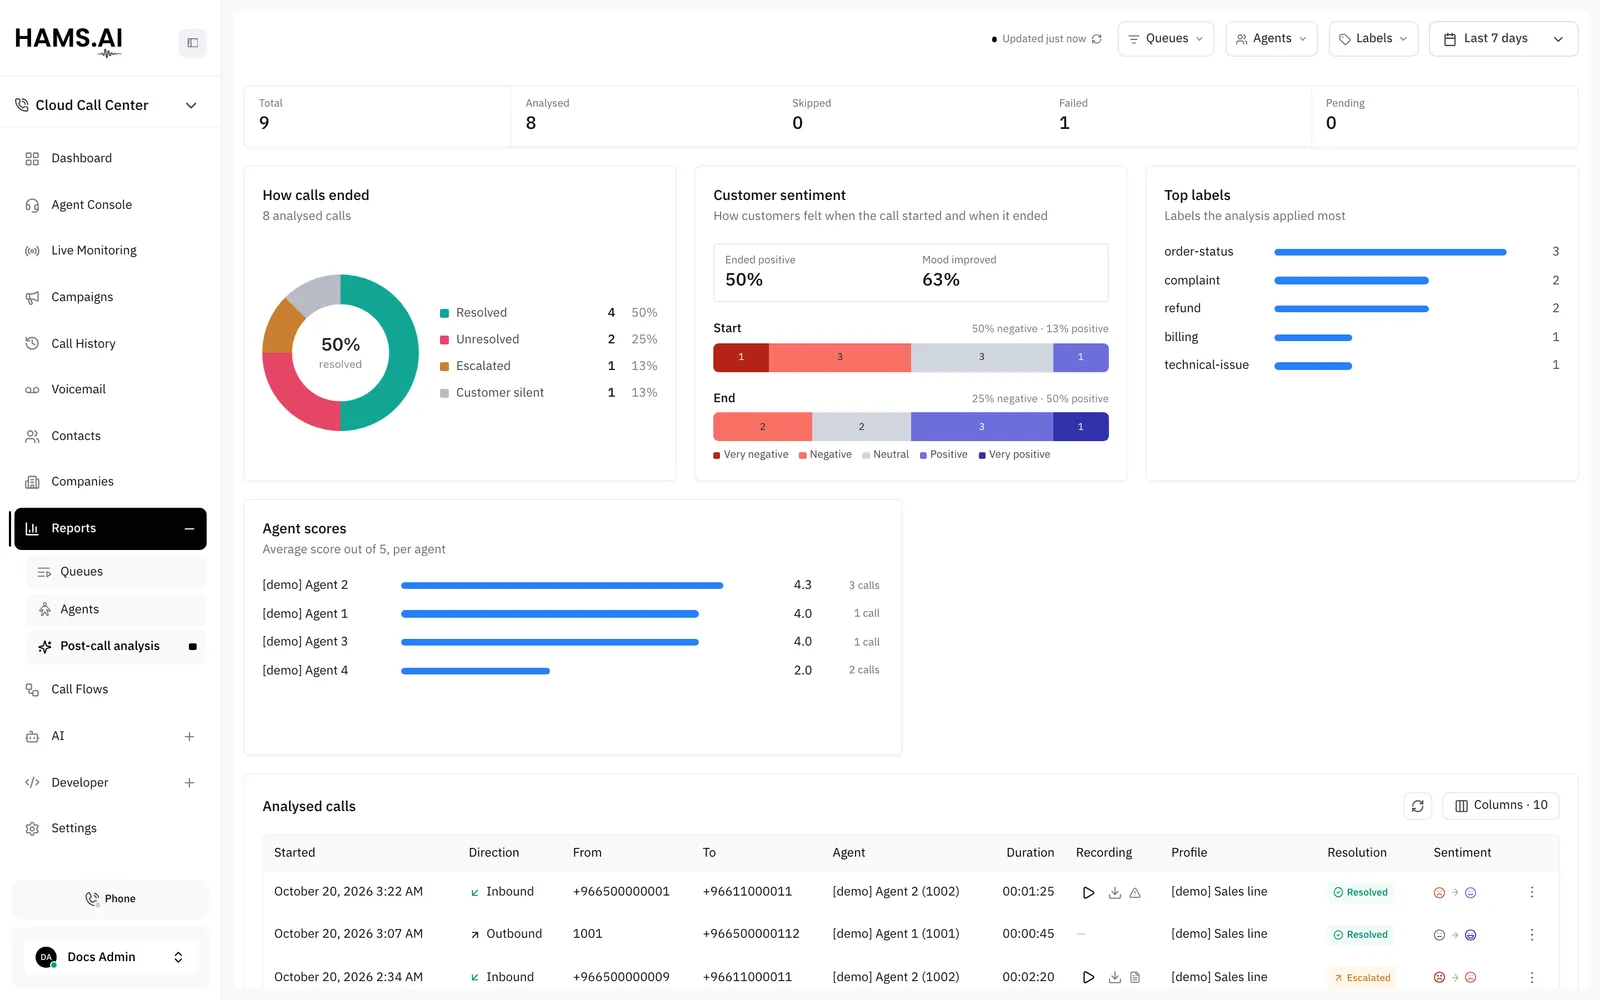This screenshot has width=1600, height=1000.
Task: Download recording of the 2:34 AM call
Action: (1114, 977)
